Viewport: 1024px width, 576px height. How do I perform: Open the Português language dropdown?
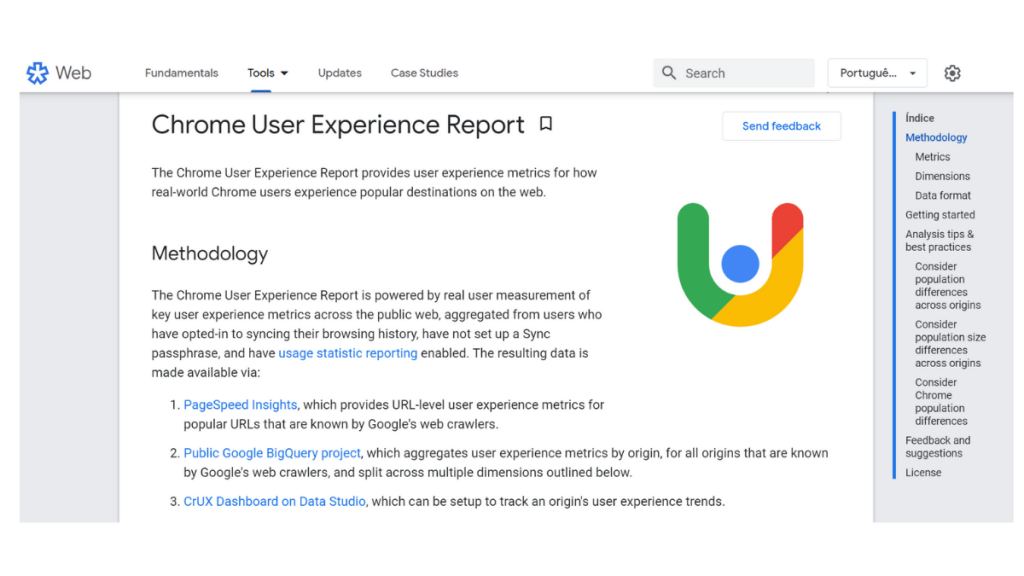877,73
